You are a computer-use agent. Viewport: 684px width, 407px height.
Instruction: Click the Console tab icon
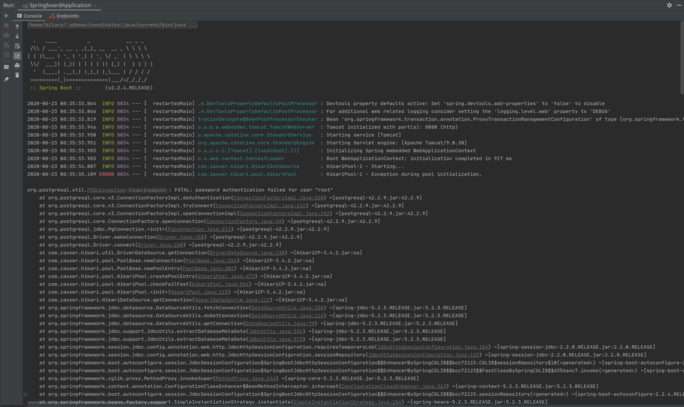pyautogui.click(x=19, y=16)
